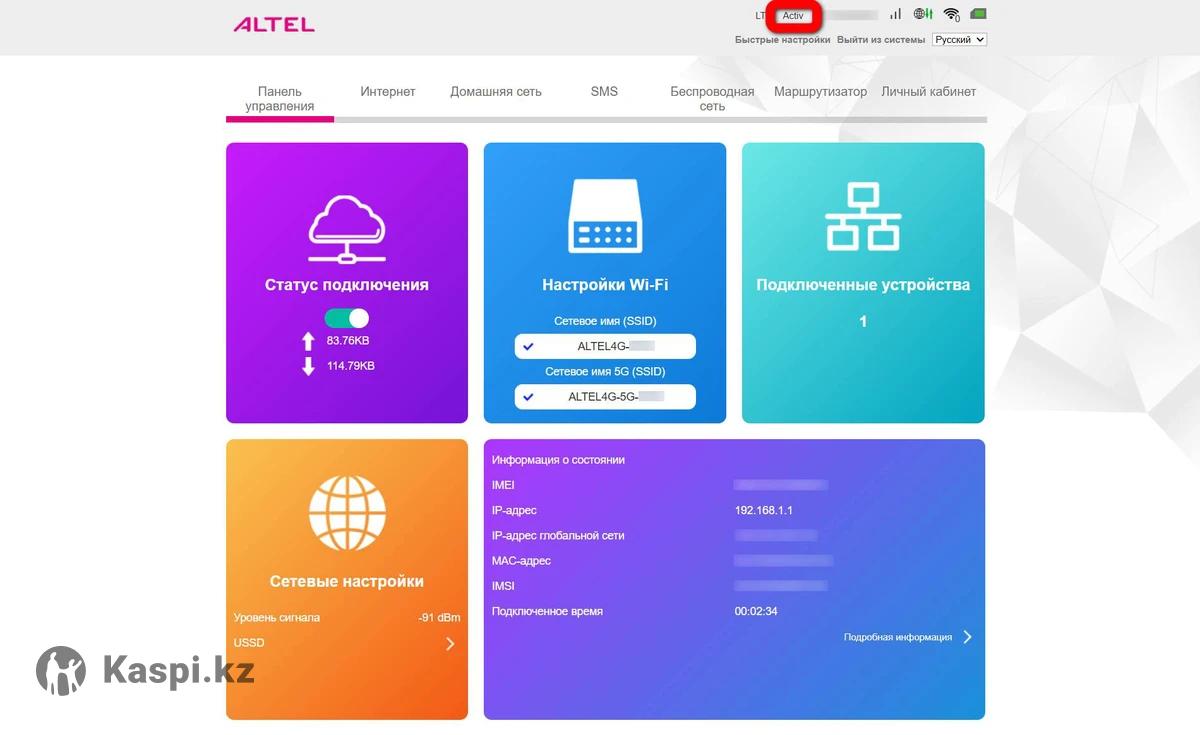Select the ALTEL4G-5G SSID field
The image size is (1200, 735).
(605, 396)
